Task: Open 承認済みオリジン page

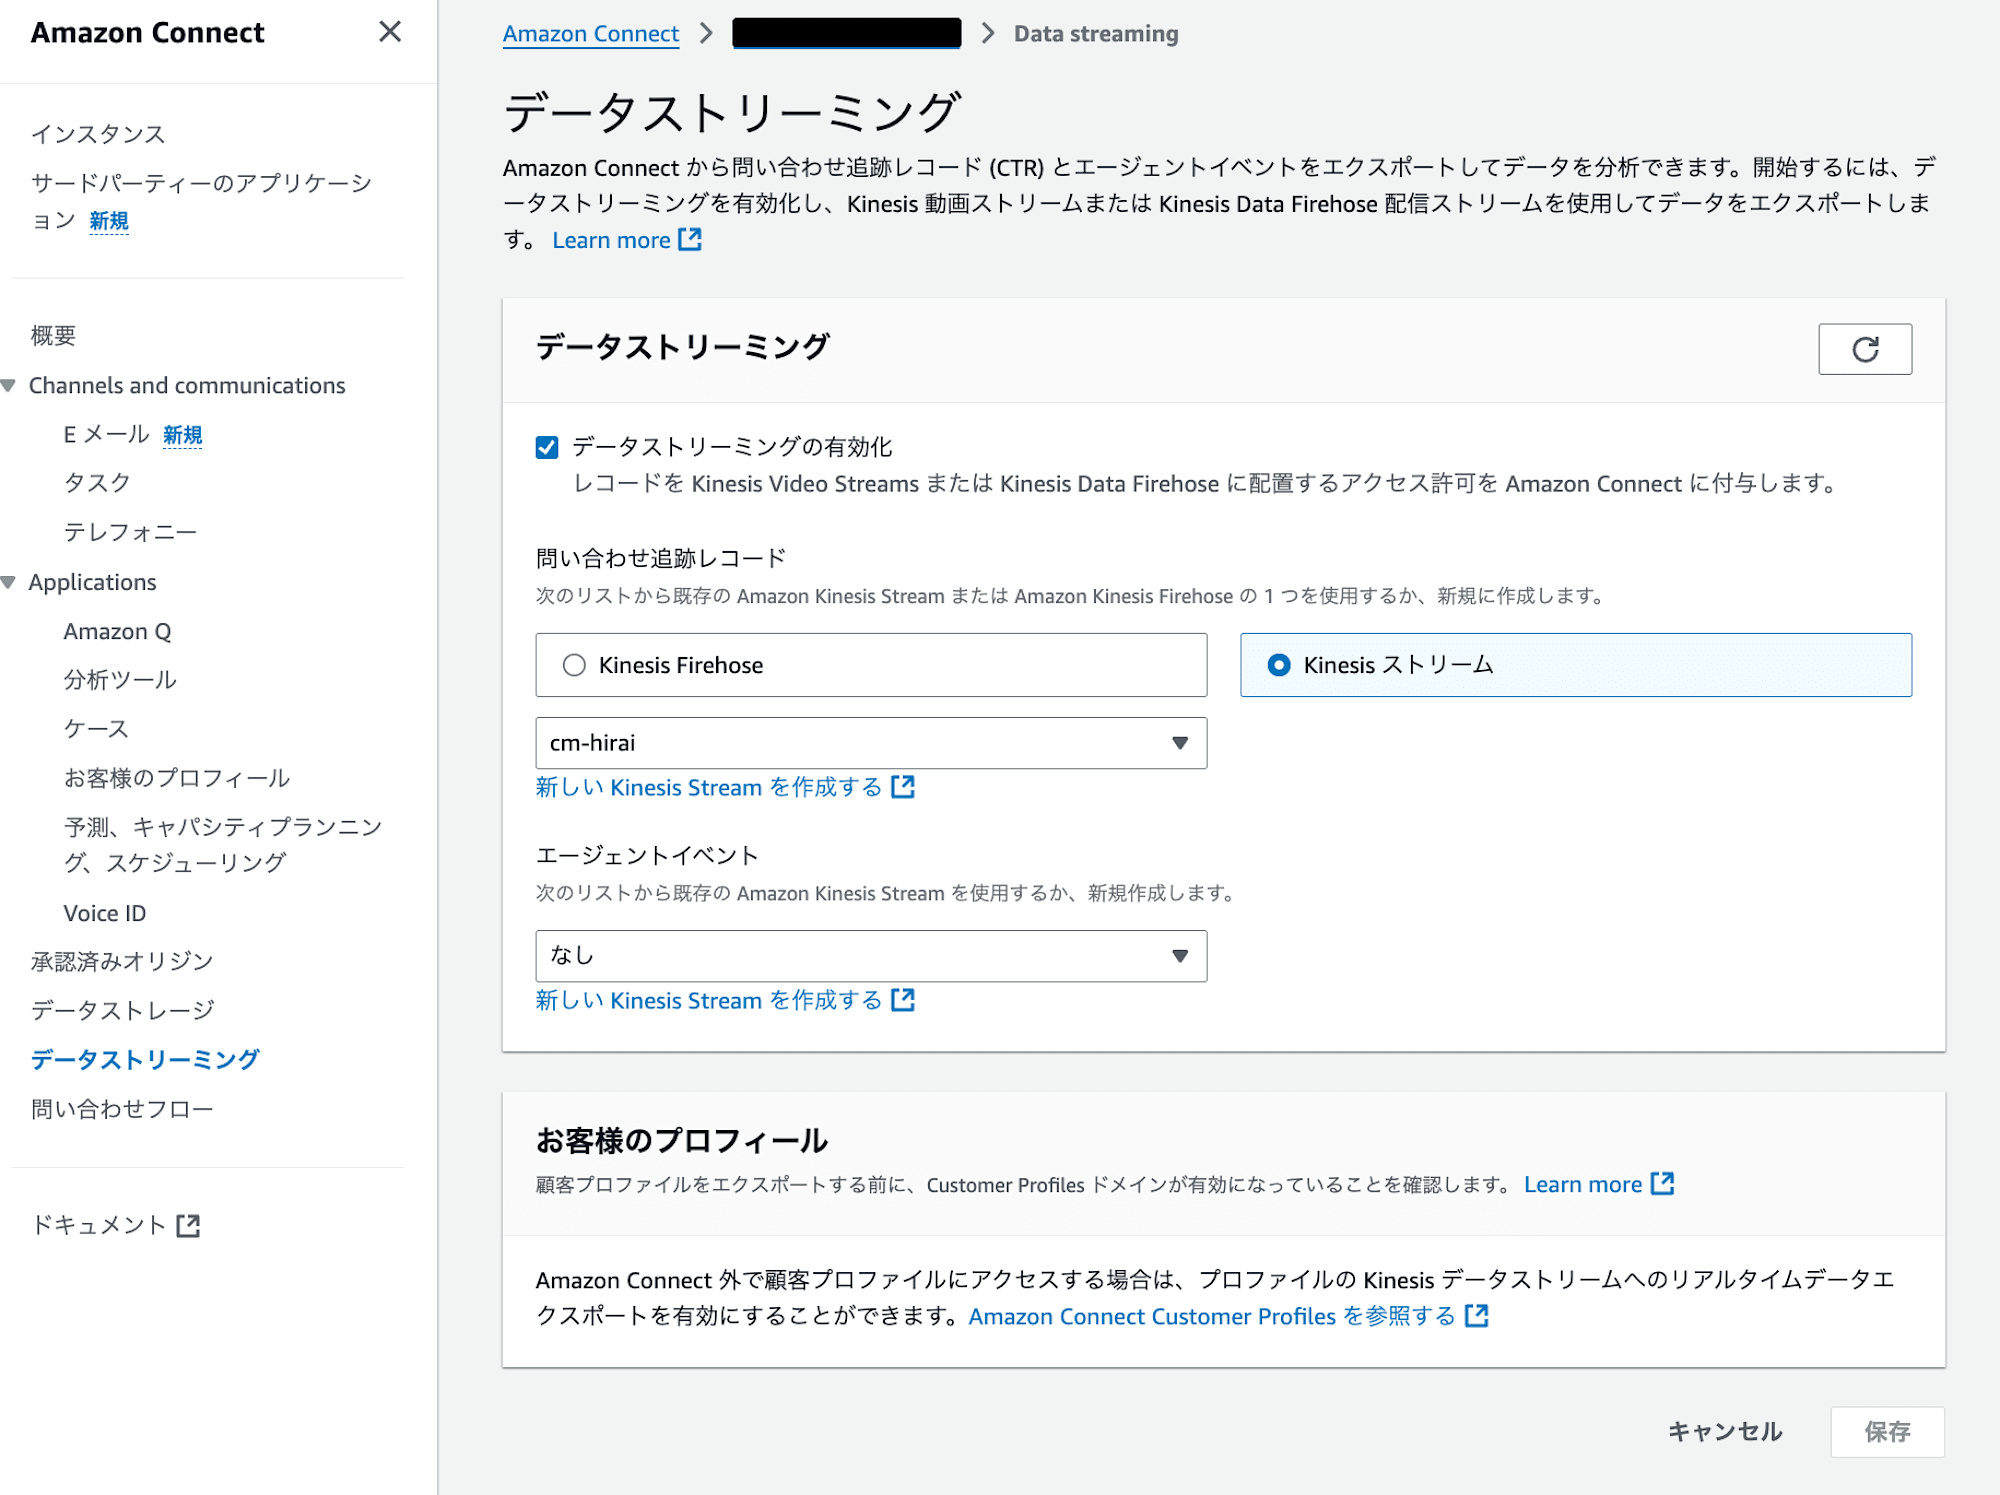Action: coord(122,962)
